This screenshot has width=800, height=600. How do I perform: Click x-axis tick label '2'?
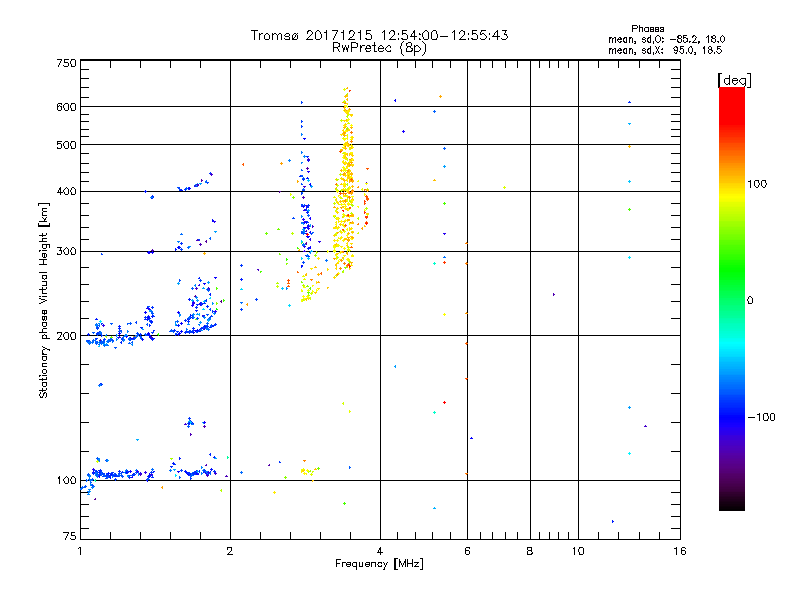[230, 551]
